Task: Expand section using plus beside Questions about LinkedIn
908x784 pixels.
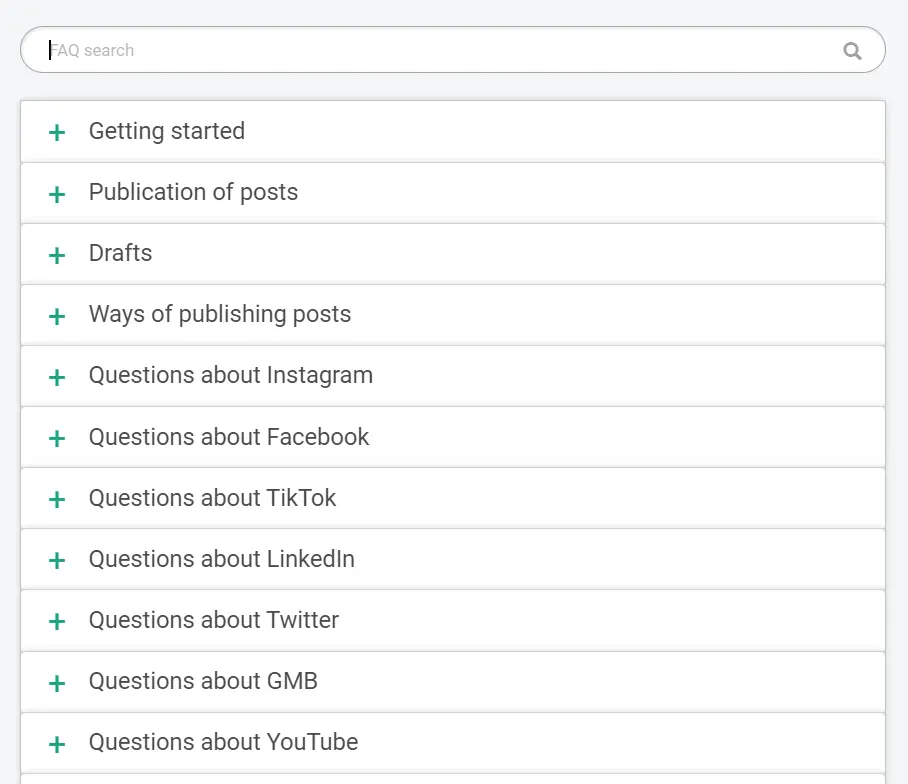Action: [x=57, y=560]
